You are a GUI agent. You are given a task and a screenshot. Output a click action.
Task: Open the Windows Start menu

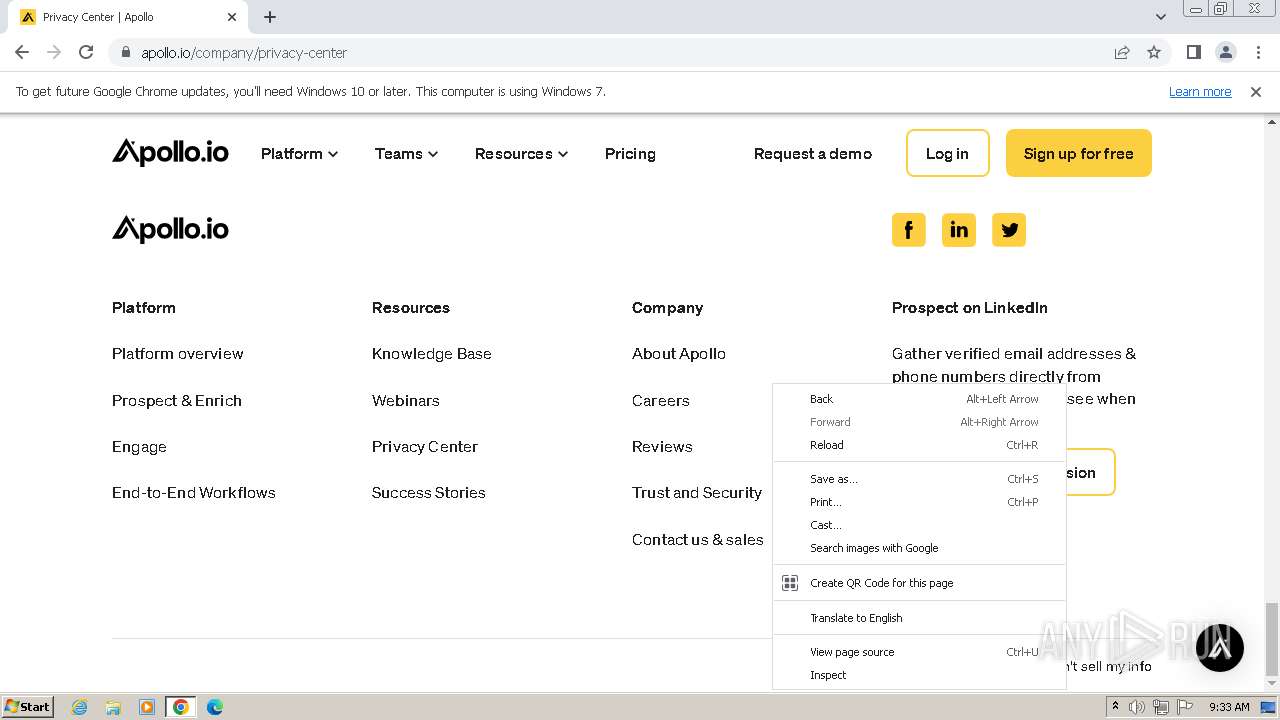pos(28,706)
